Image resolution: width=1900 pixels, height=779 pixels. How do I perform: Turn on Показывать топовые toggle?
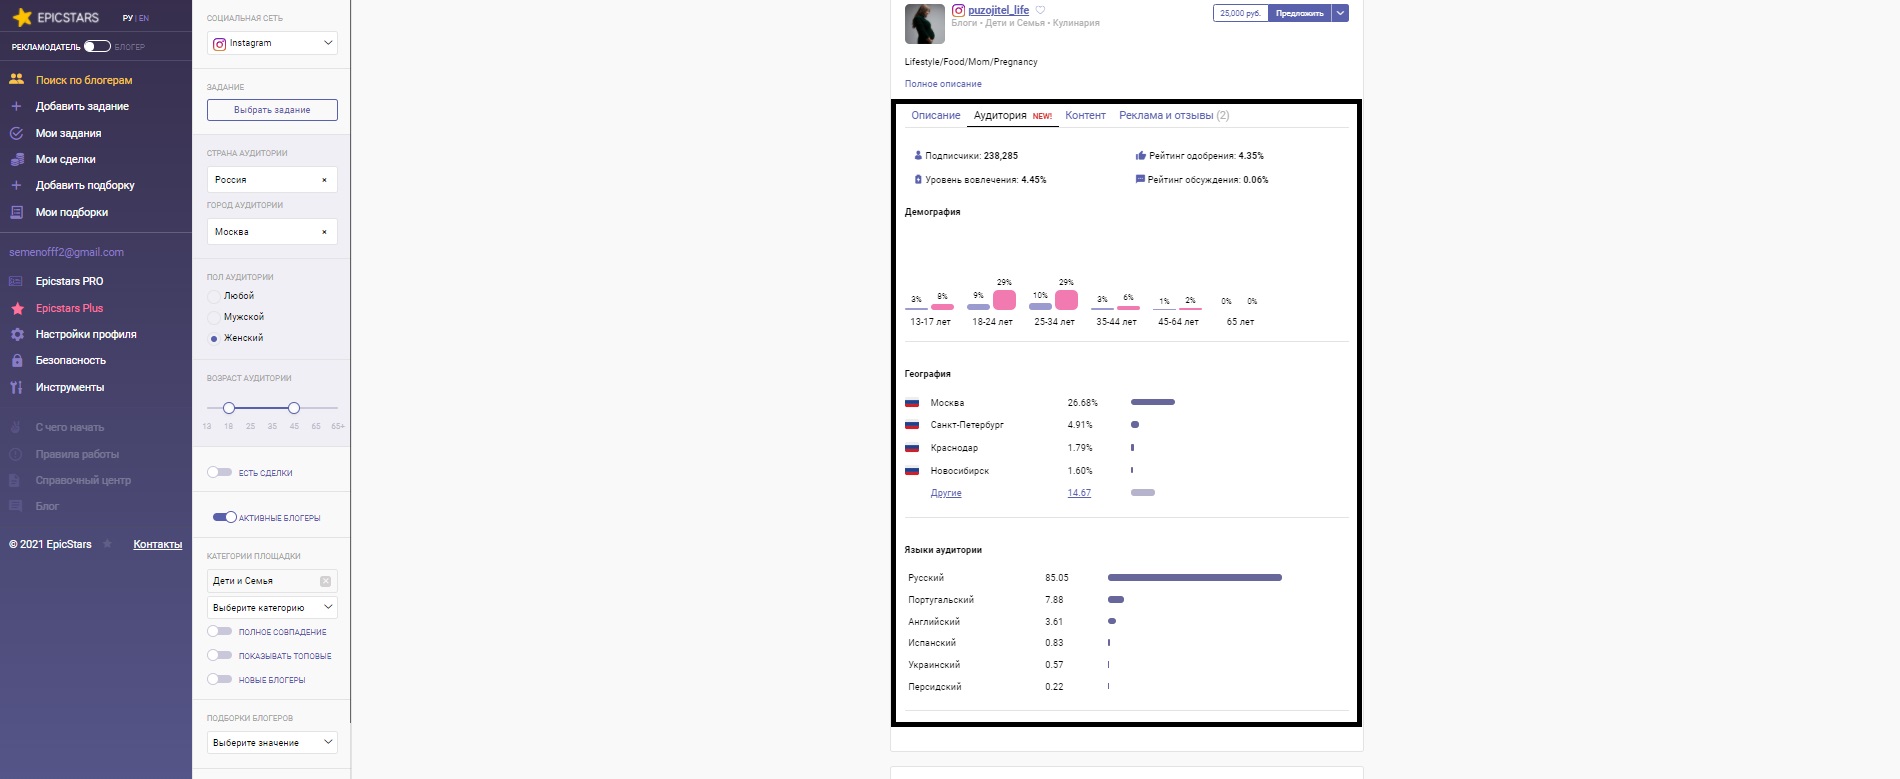(220, 655)
